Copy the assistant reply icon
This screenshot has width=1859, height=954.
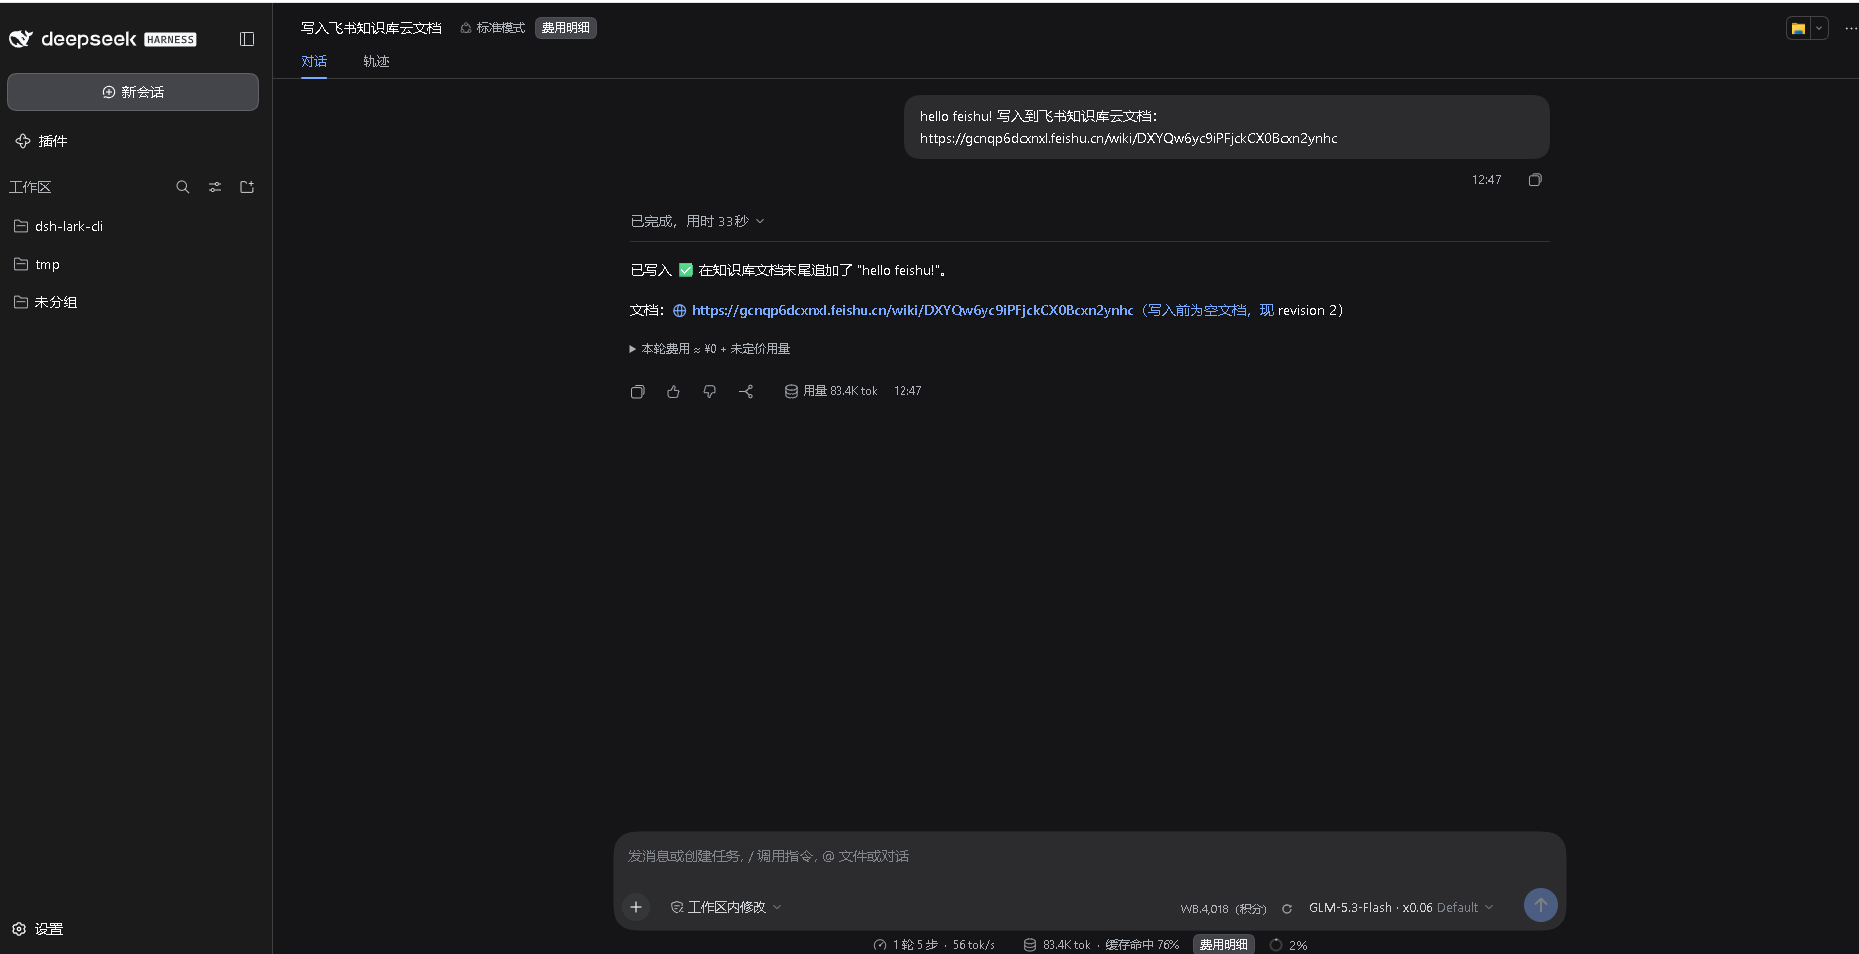pyautogui.click(x=637, y=391)
